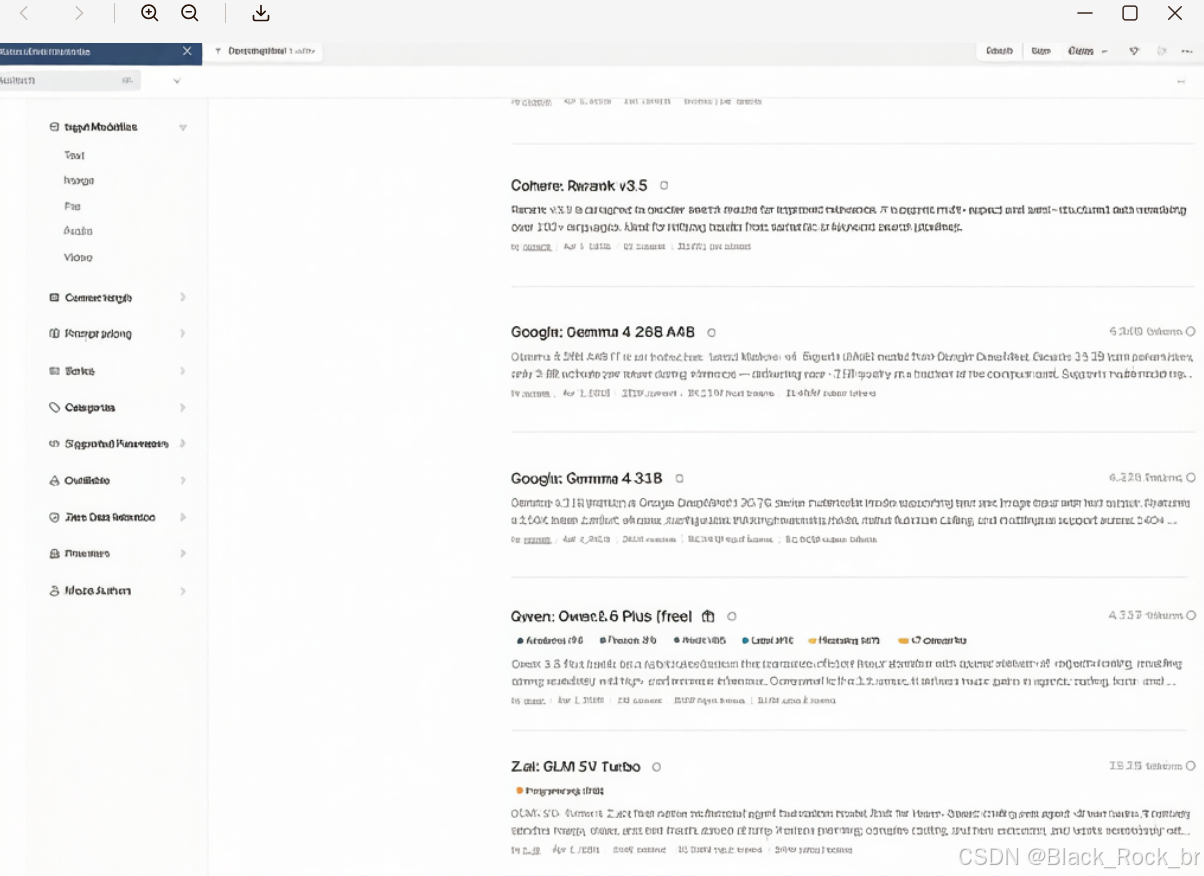Select the Image input modality
The image size is (1204, 876).
pyautogui.click(x=78, y=181)
